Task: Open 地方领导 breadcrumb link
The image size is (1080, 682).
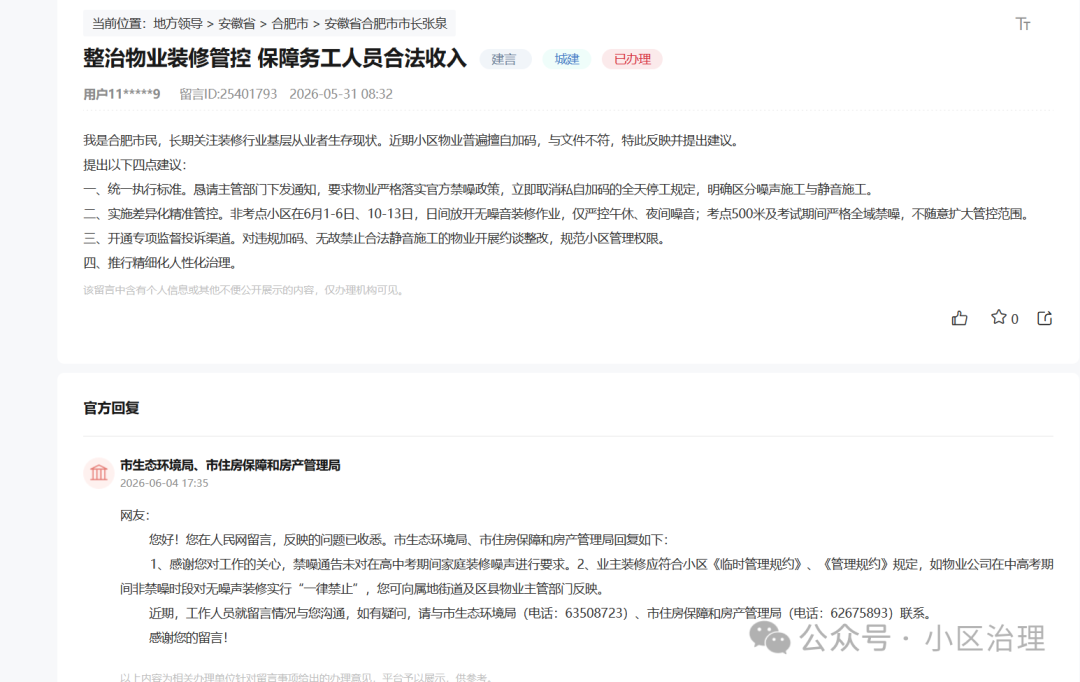Action: (x=178, y=23)
